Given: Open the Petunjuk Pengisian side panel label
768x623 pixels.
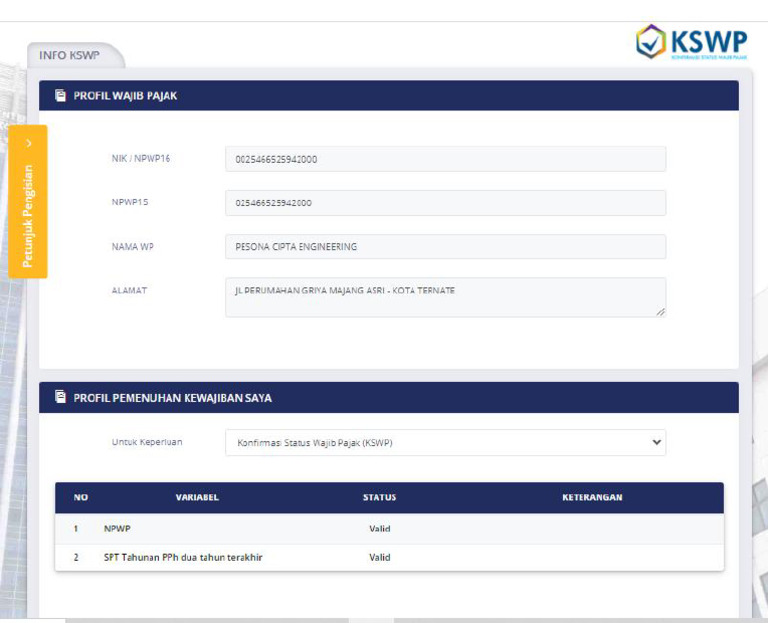Looking at the screenshot, I should coord(28,216).
